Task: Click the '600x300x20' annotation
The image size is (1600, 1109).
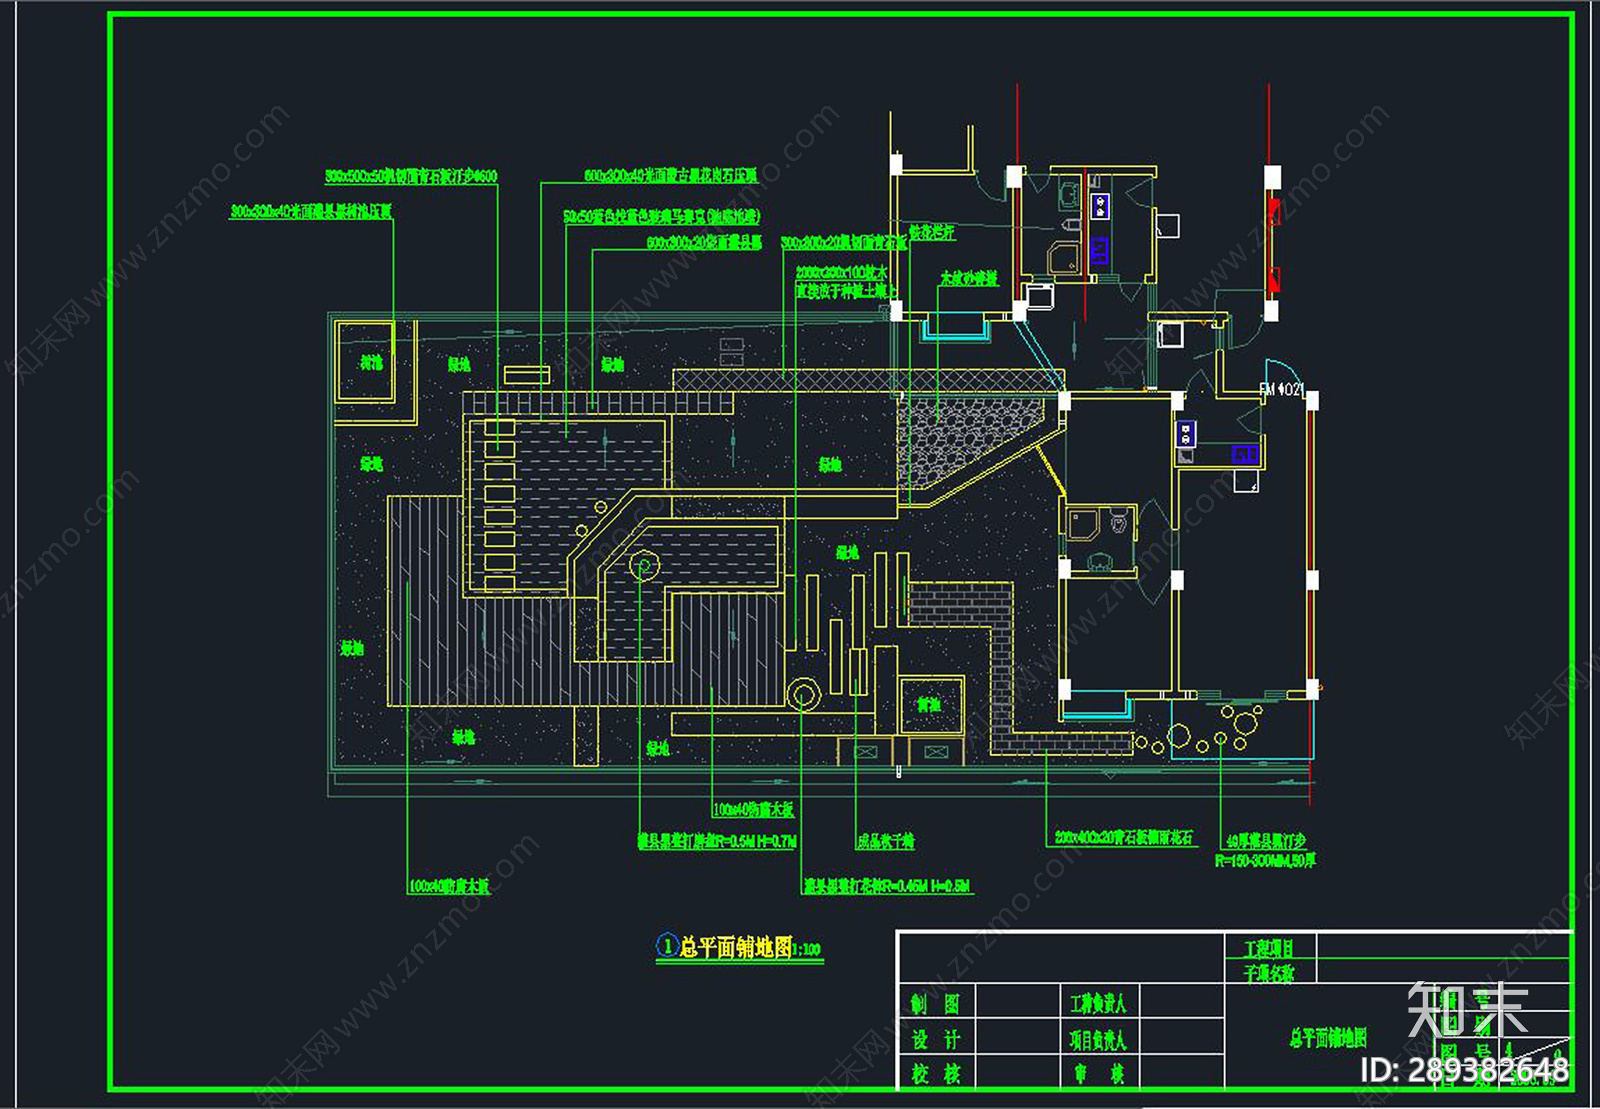Action: click(704, 242)
